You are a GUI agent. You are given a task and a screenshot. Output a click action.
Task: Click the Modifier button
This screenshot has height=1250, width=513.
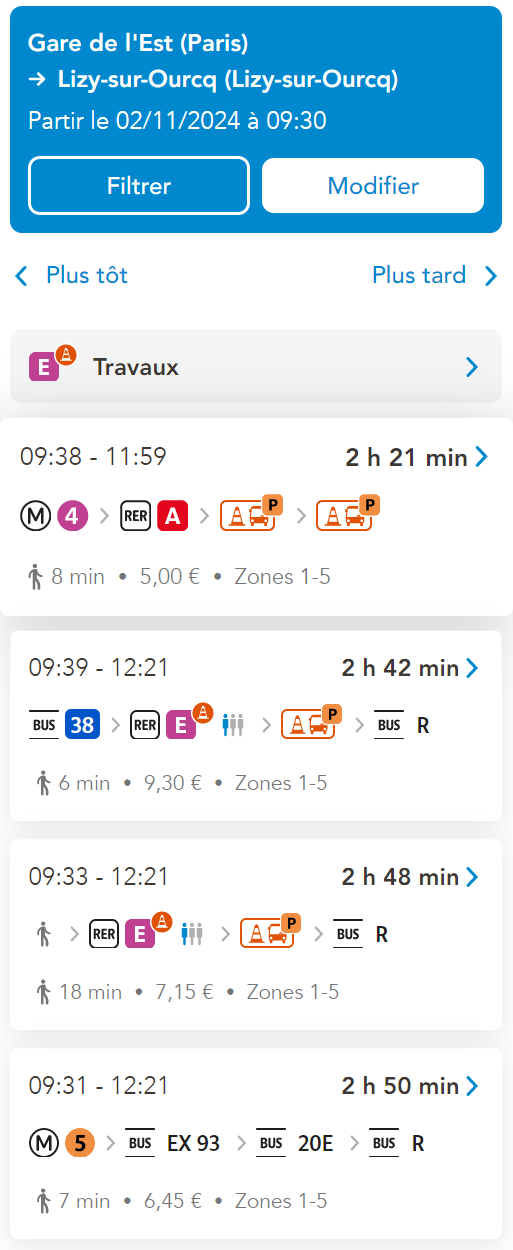coord(373,186)
